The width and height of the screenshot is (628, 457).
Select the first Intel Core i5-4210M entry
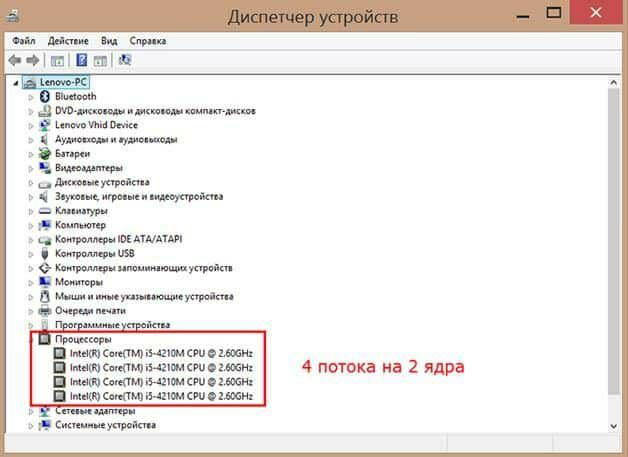tap(161, 353)
